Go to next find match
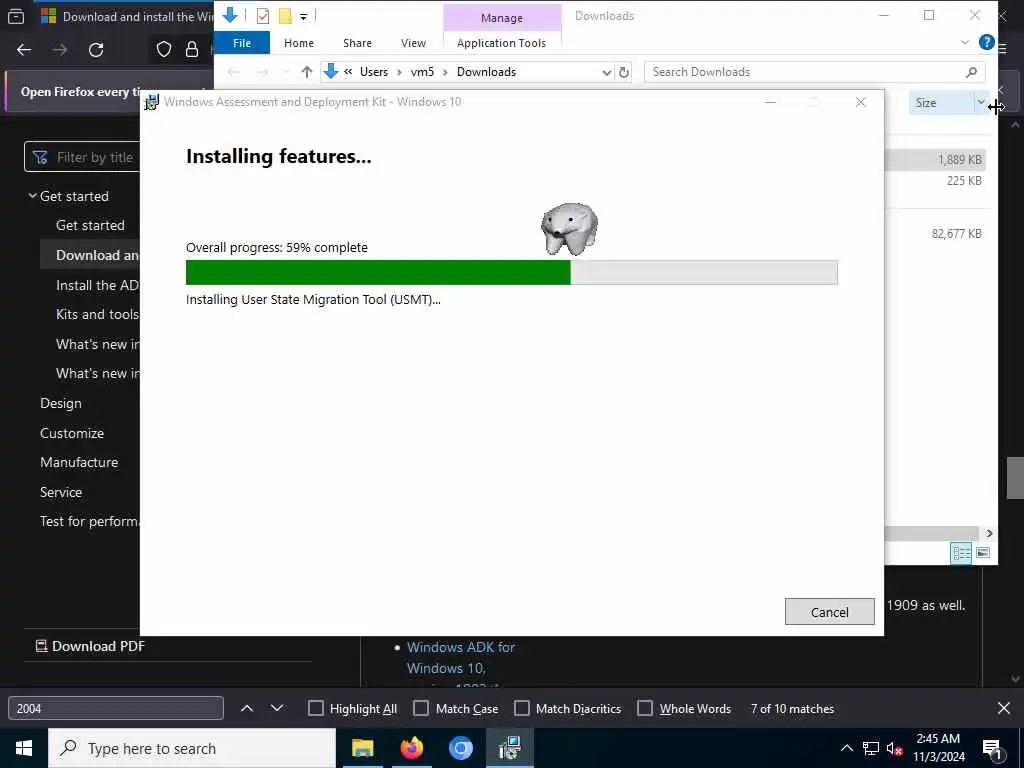The image size is (1024, 768). pyautogui.click(x=277, y=709)
